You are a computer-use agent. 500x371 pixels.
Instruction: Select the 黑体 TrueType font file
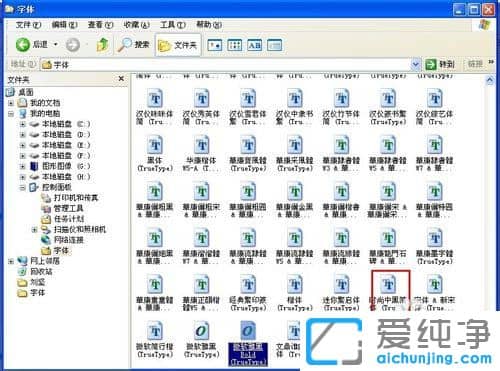155,154
